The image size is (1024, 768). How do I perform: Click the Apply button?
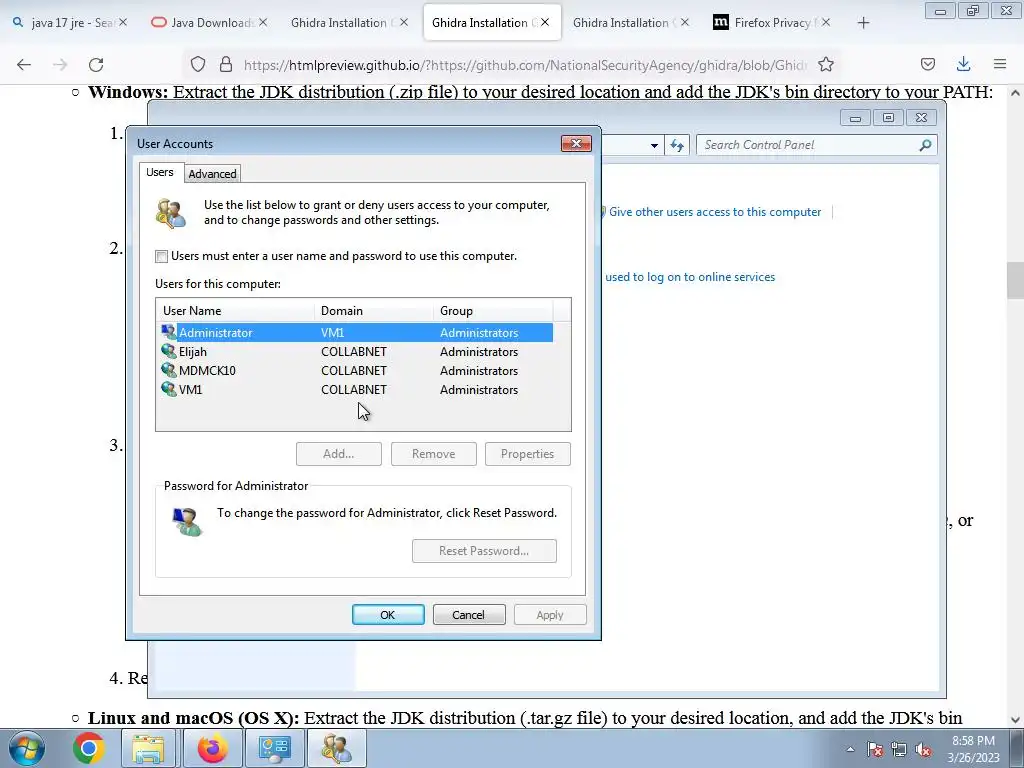(550, 615)
